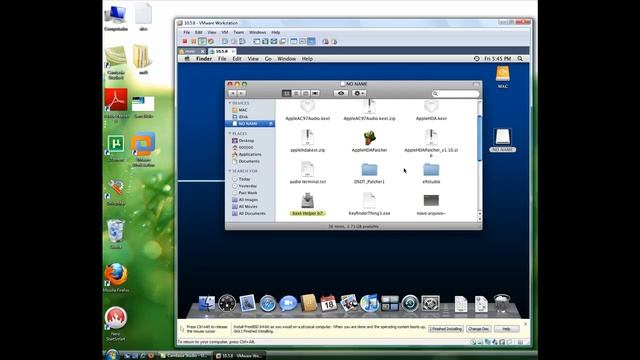The width and height of the screenshot is (640, 360).
Task: Launch Safari from the Dock
Action: 268,304
